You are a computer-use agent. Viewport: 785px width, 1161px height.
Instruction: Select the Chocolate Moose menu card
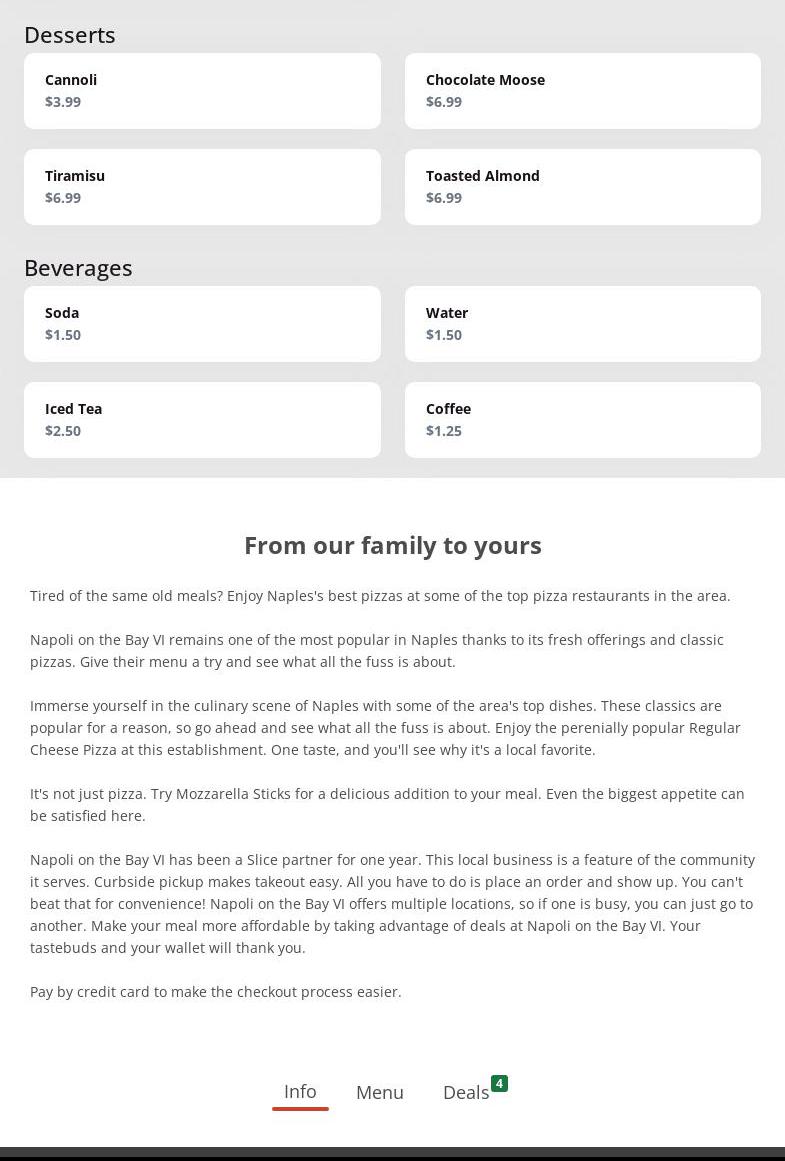[582, 91]
